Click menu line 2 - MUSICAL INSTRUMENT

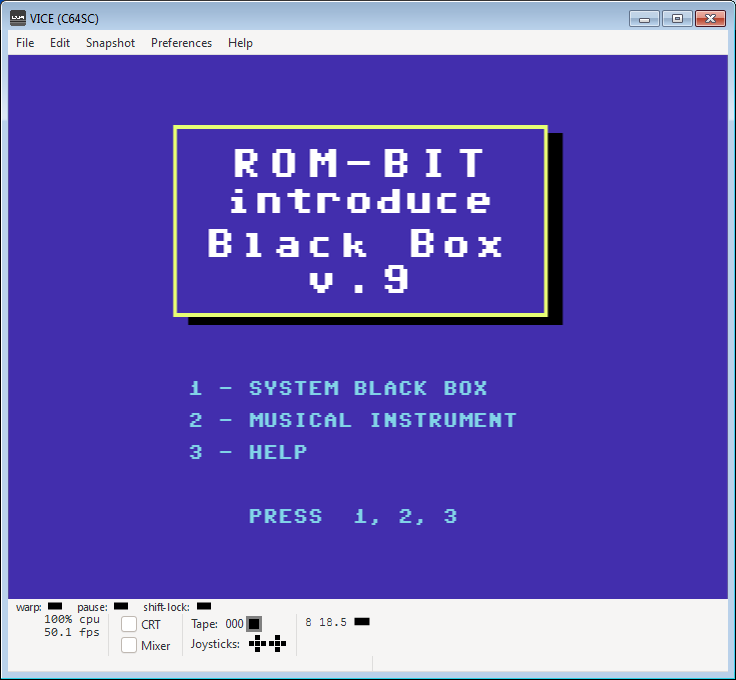point(353,420)
